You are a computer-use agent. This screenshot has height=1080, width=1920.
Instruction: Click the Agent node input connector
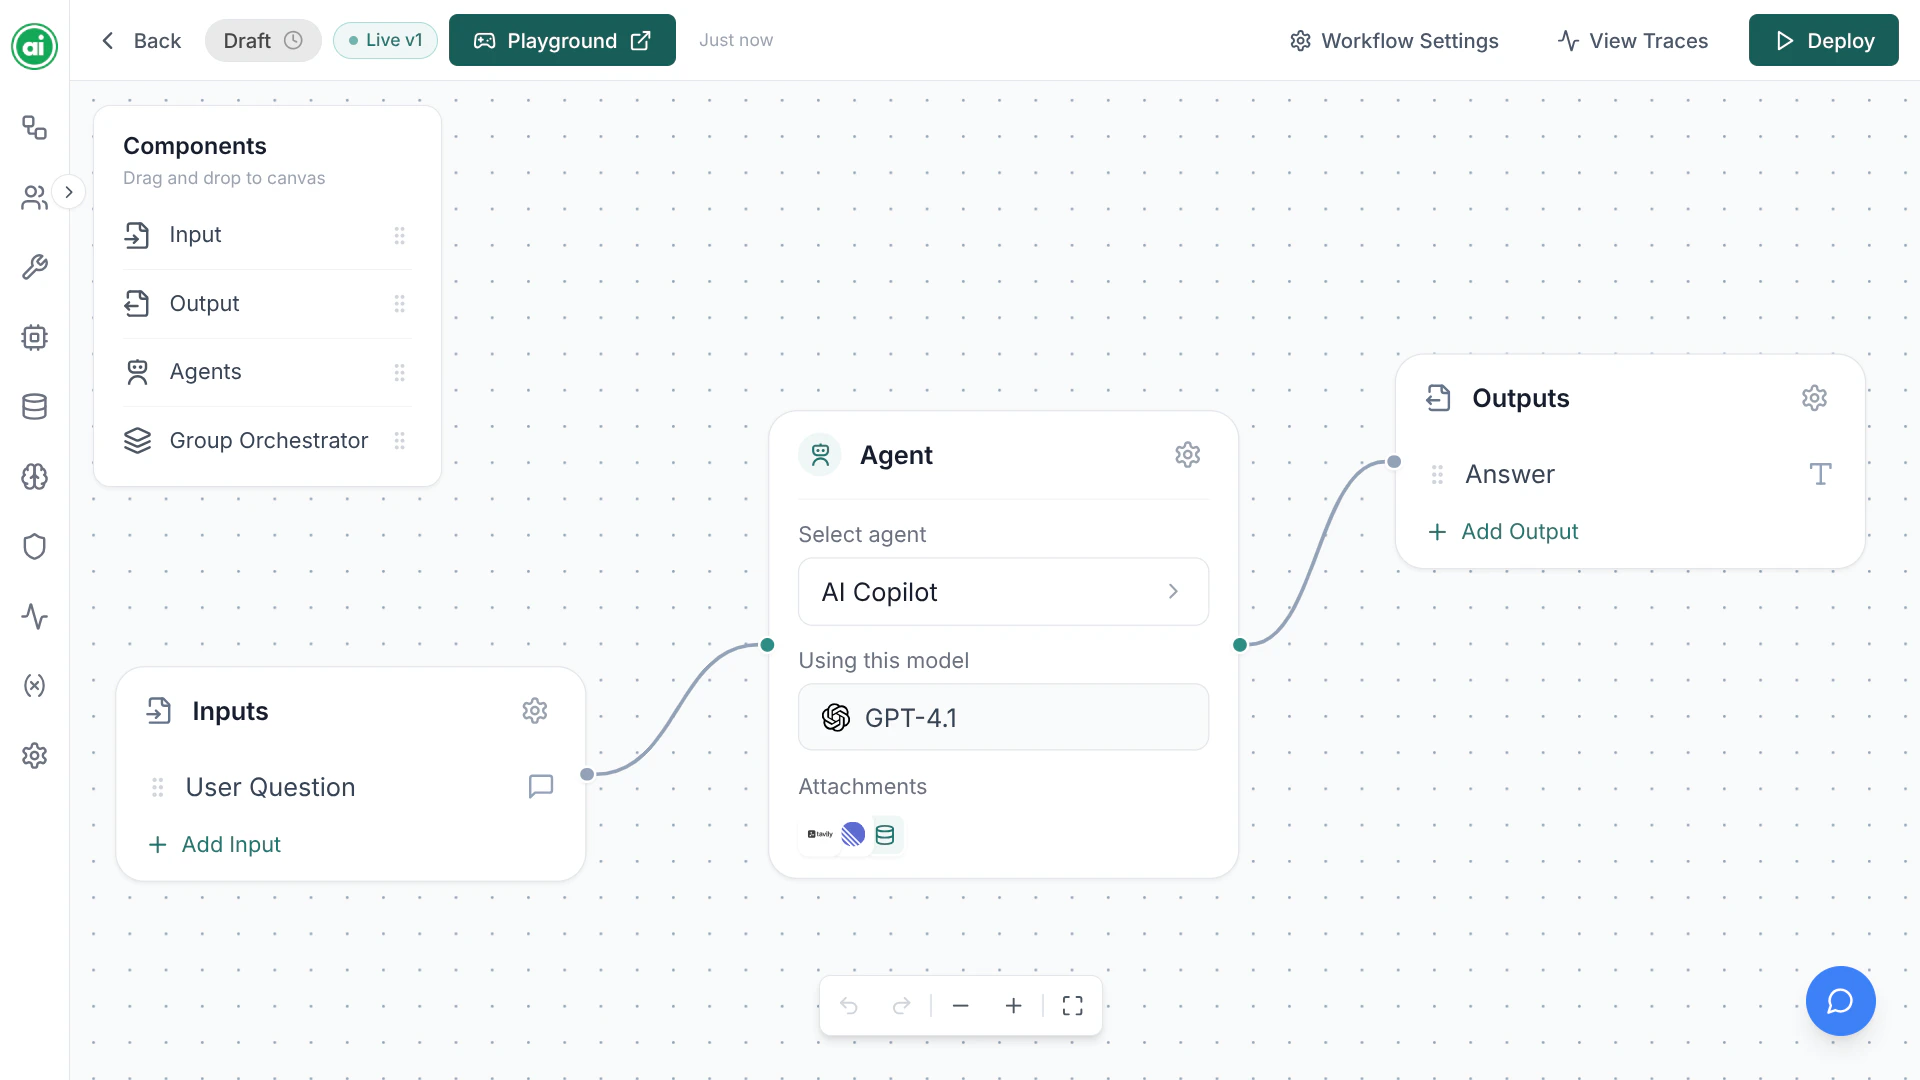coord(768,645)
